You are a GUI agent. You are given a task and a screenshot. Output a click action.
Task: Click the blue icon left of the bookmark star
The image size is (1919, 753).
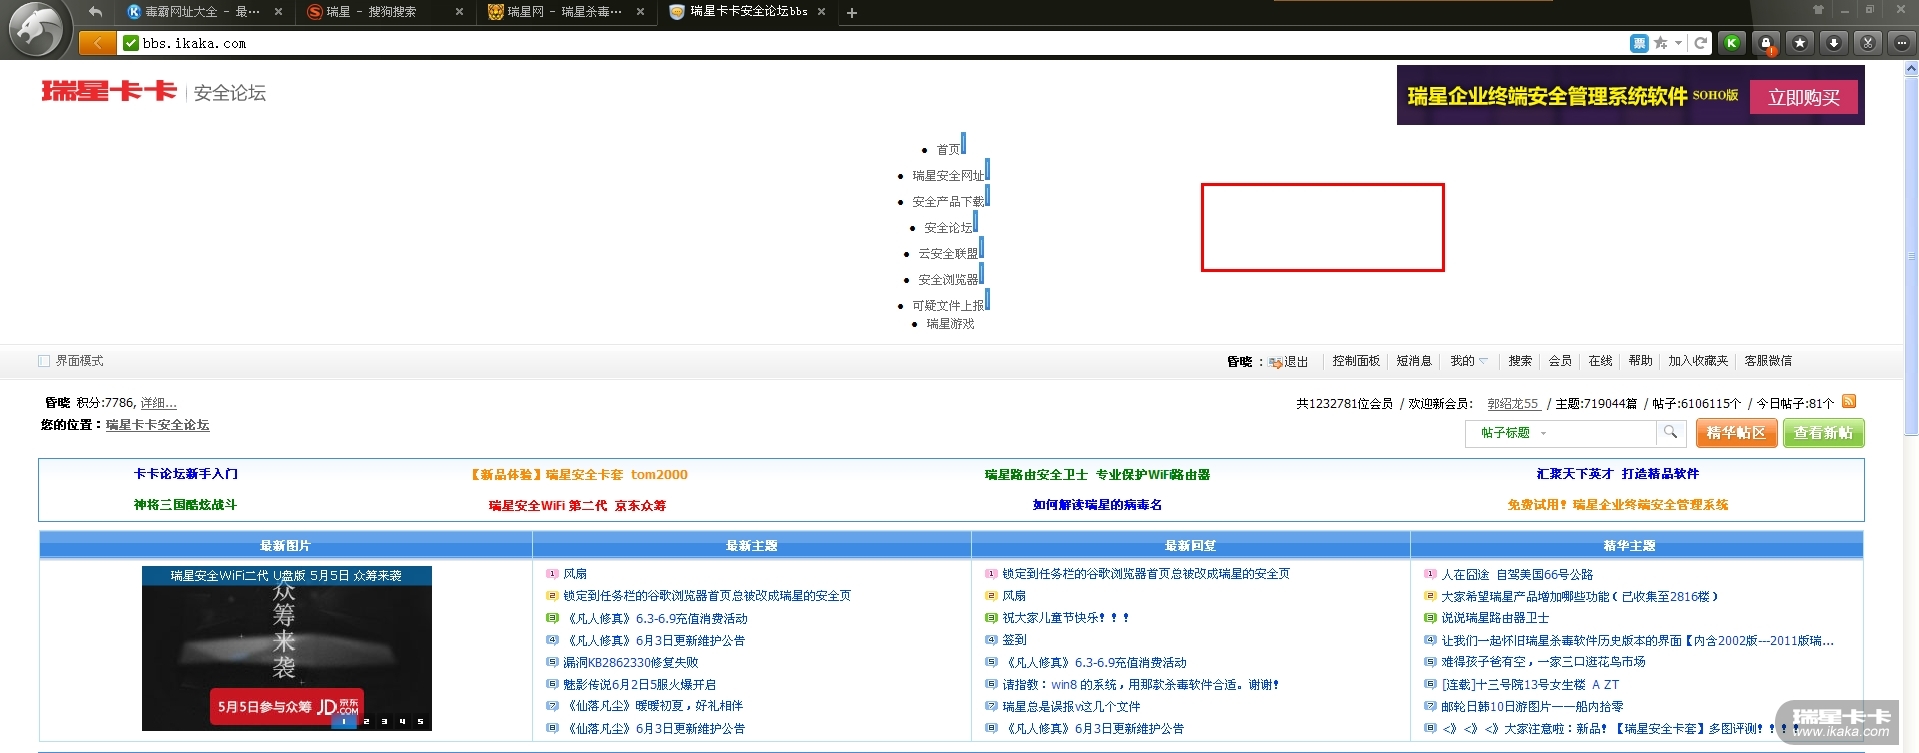click(x=1639, y=43)
